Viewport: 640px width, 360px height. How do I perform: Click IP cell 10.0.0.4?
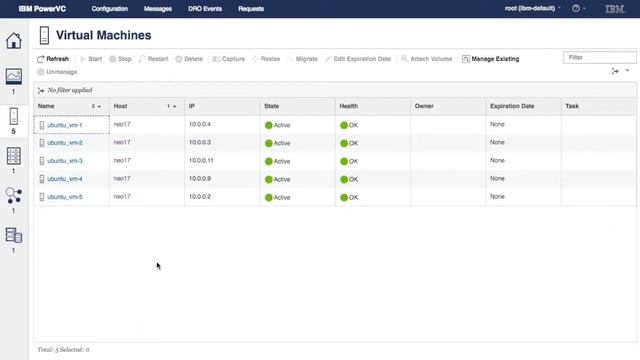[x=200, y=124]
